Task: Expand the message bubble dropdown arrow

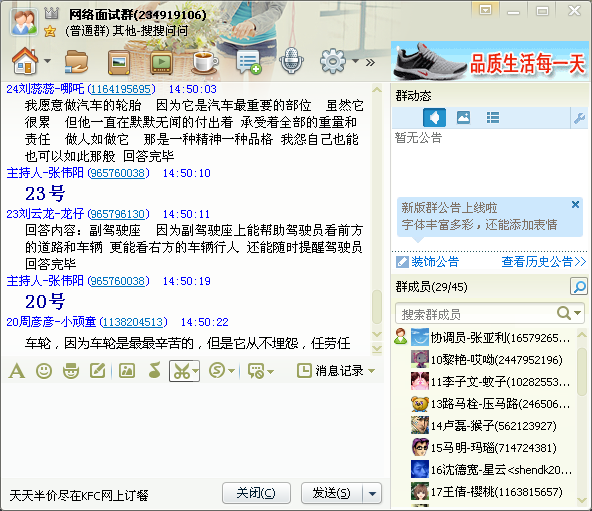Action: point(270,372)
